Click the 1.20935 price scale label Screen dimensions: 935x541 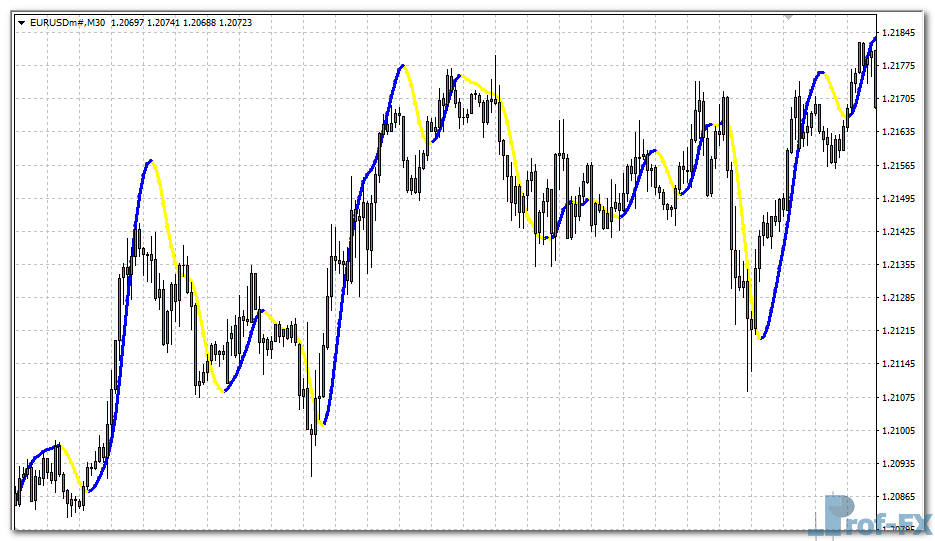click(x=901, y=464)
